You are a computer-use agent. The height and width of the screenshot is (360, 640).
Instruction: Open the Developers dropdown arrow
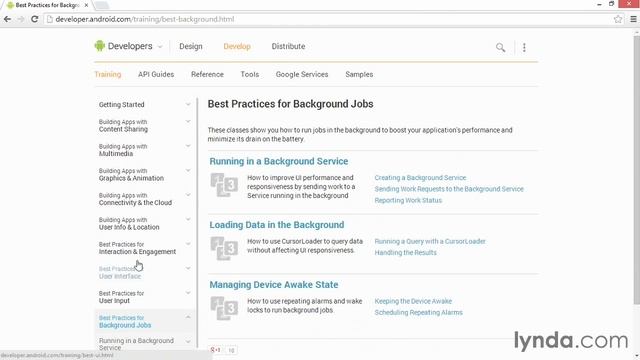160,47
